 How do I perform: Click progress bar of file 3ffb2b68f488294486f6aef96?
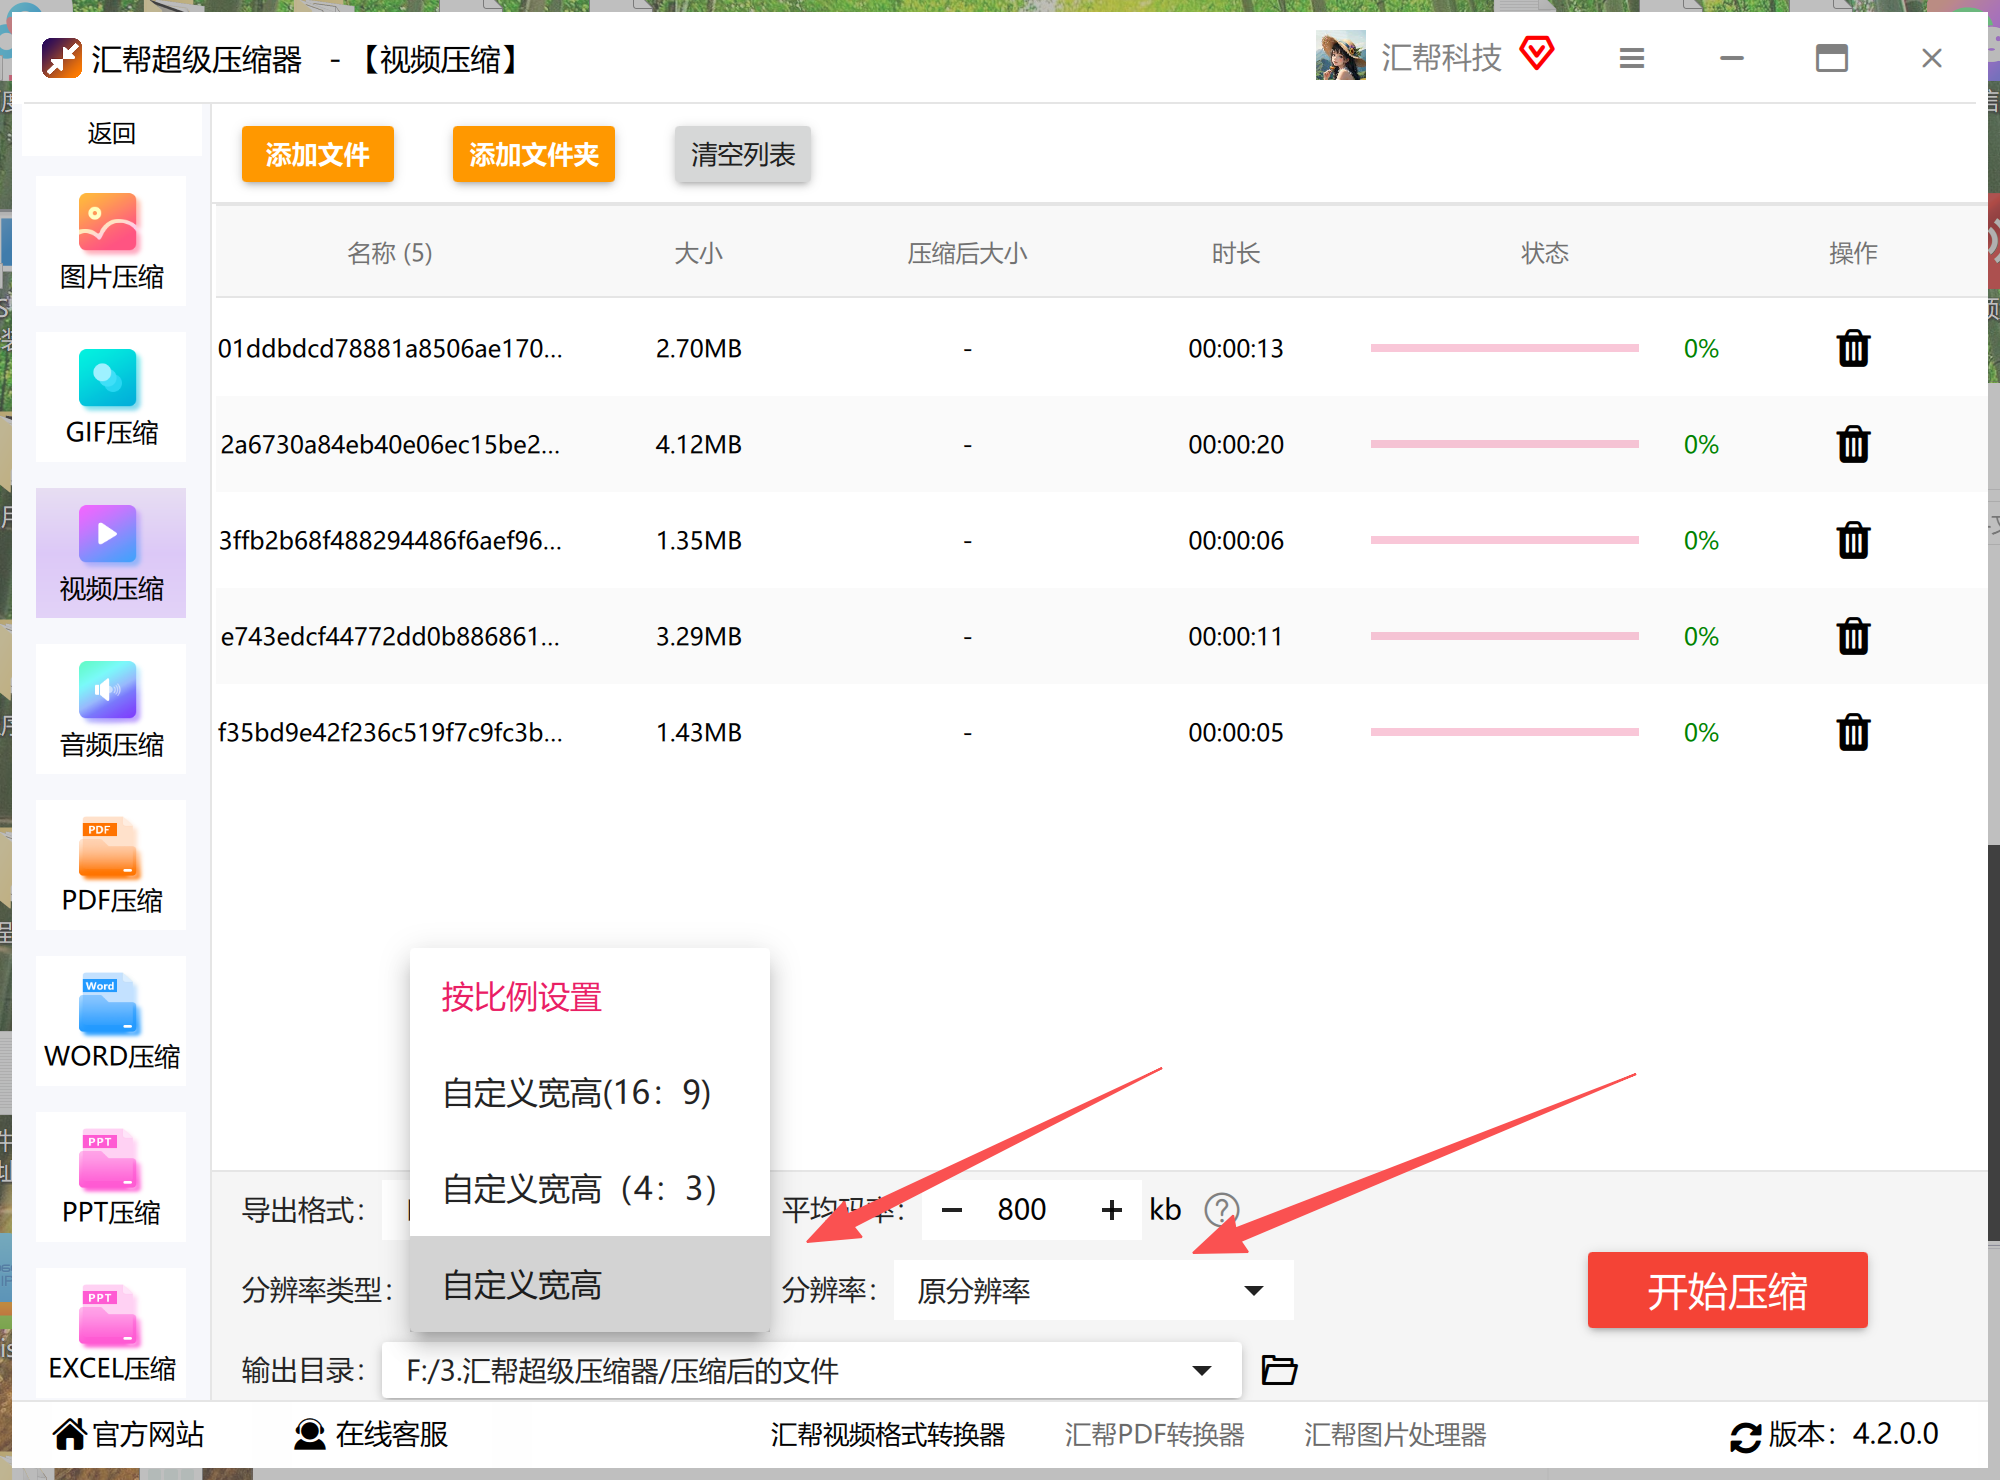1504,540
